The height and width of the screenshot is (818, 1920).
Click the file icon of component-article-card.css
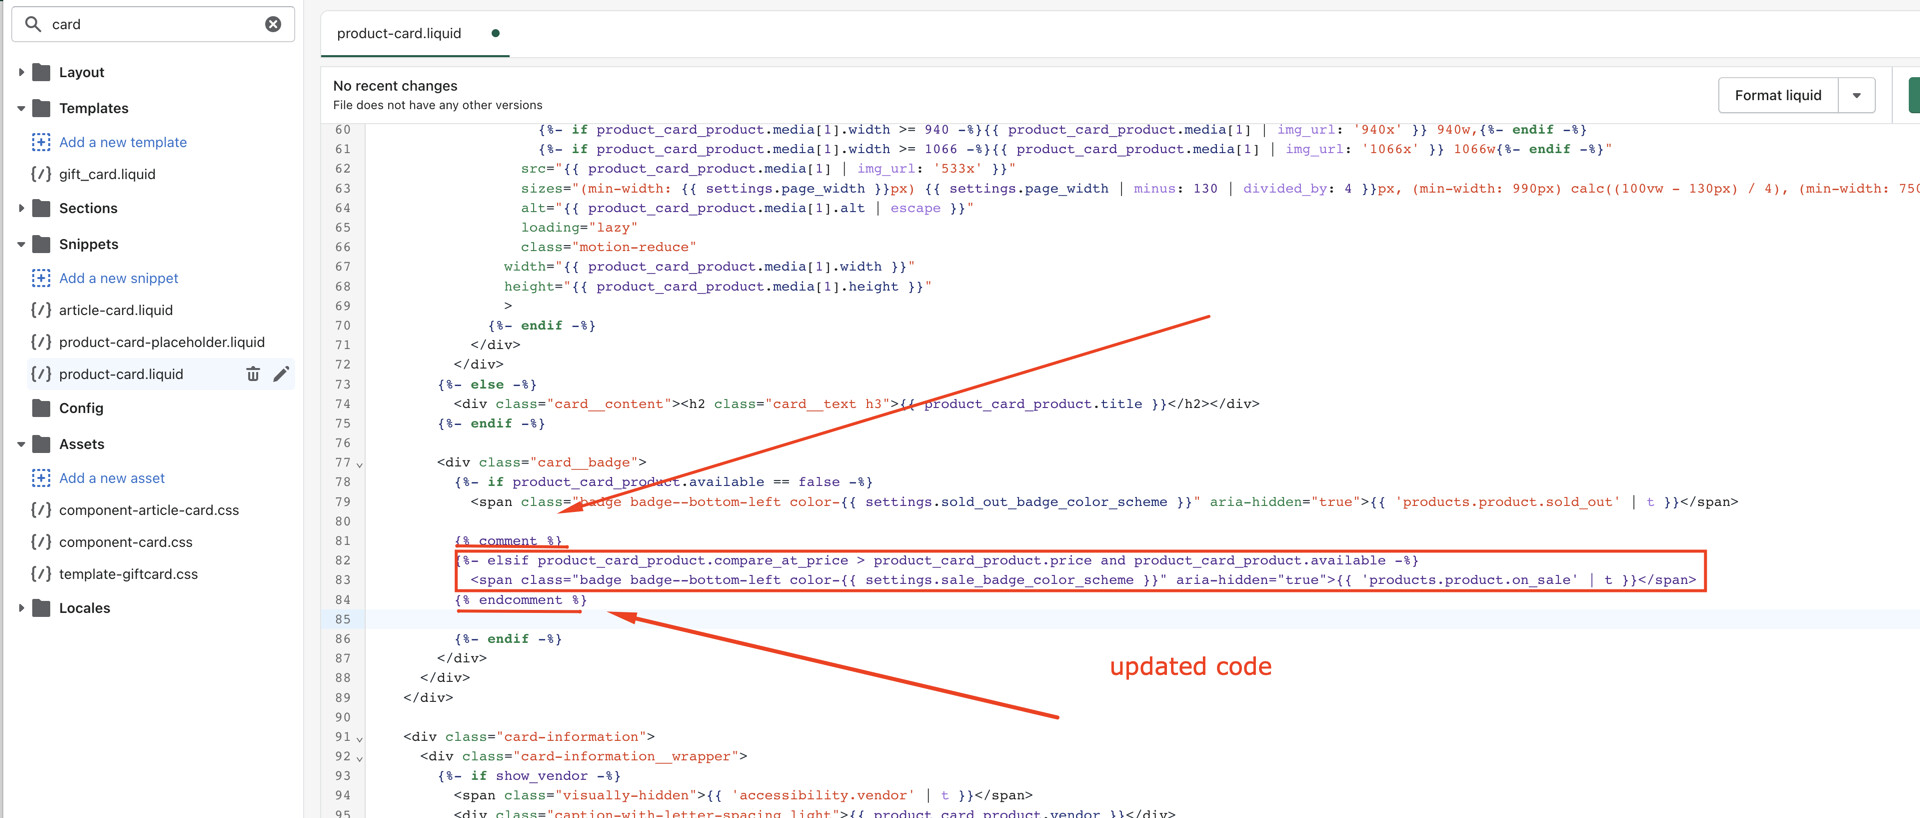(x=41, y=510)
